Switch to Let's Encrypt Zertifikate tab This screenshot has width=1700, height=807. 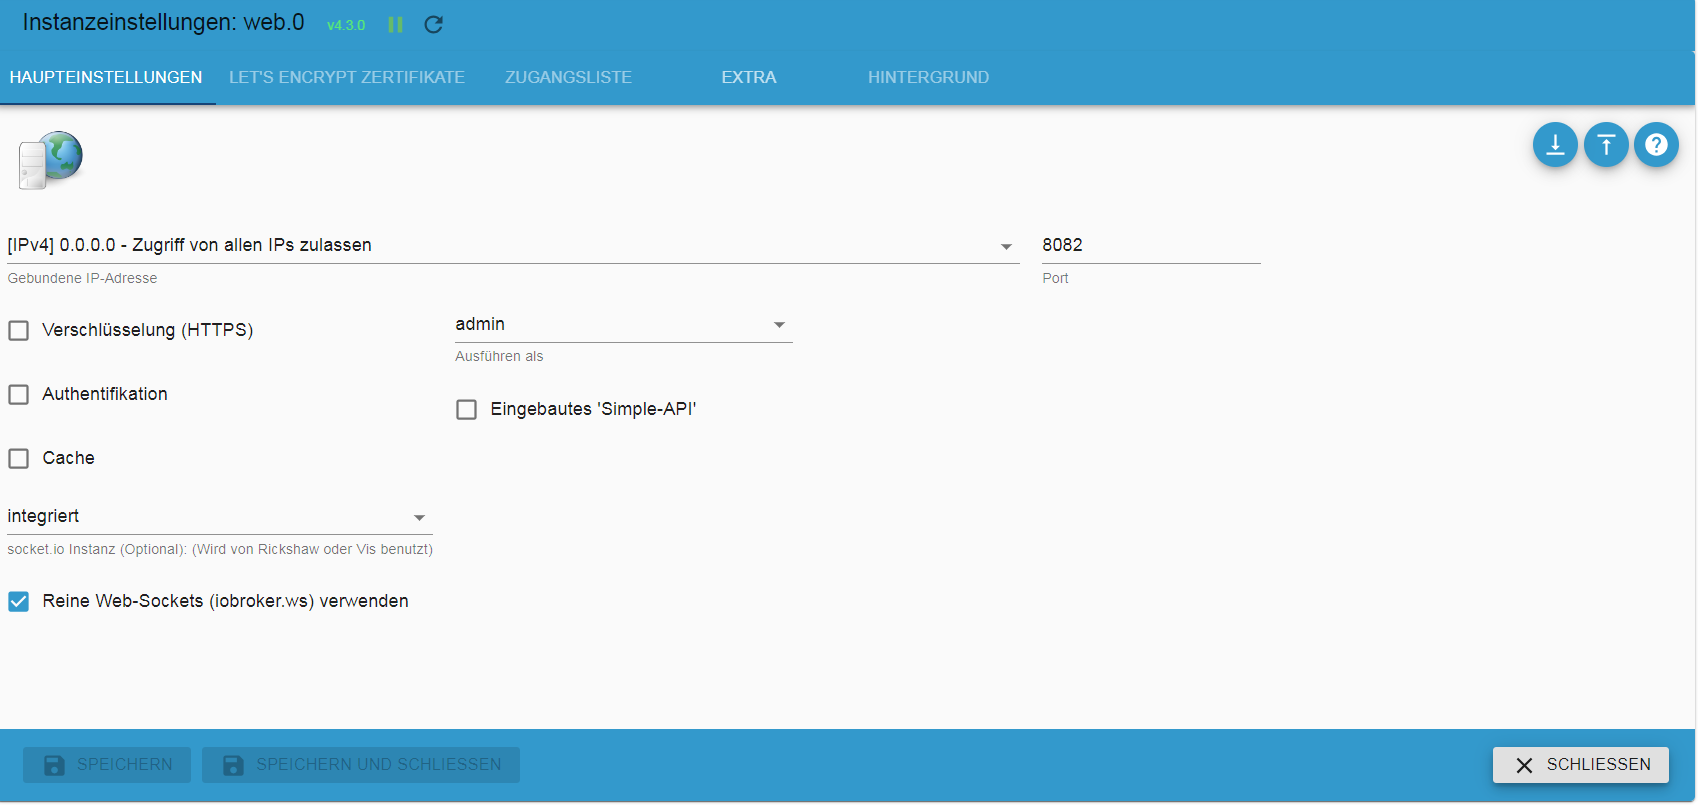[347, 78]
